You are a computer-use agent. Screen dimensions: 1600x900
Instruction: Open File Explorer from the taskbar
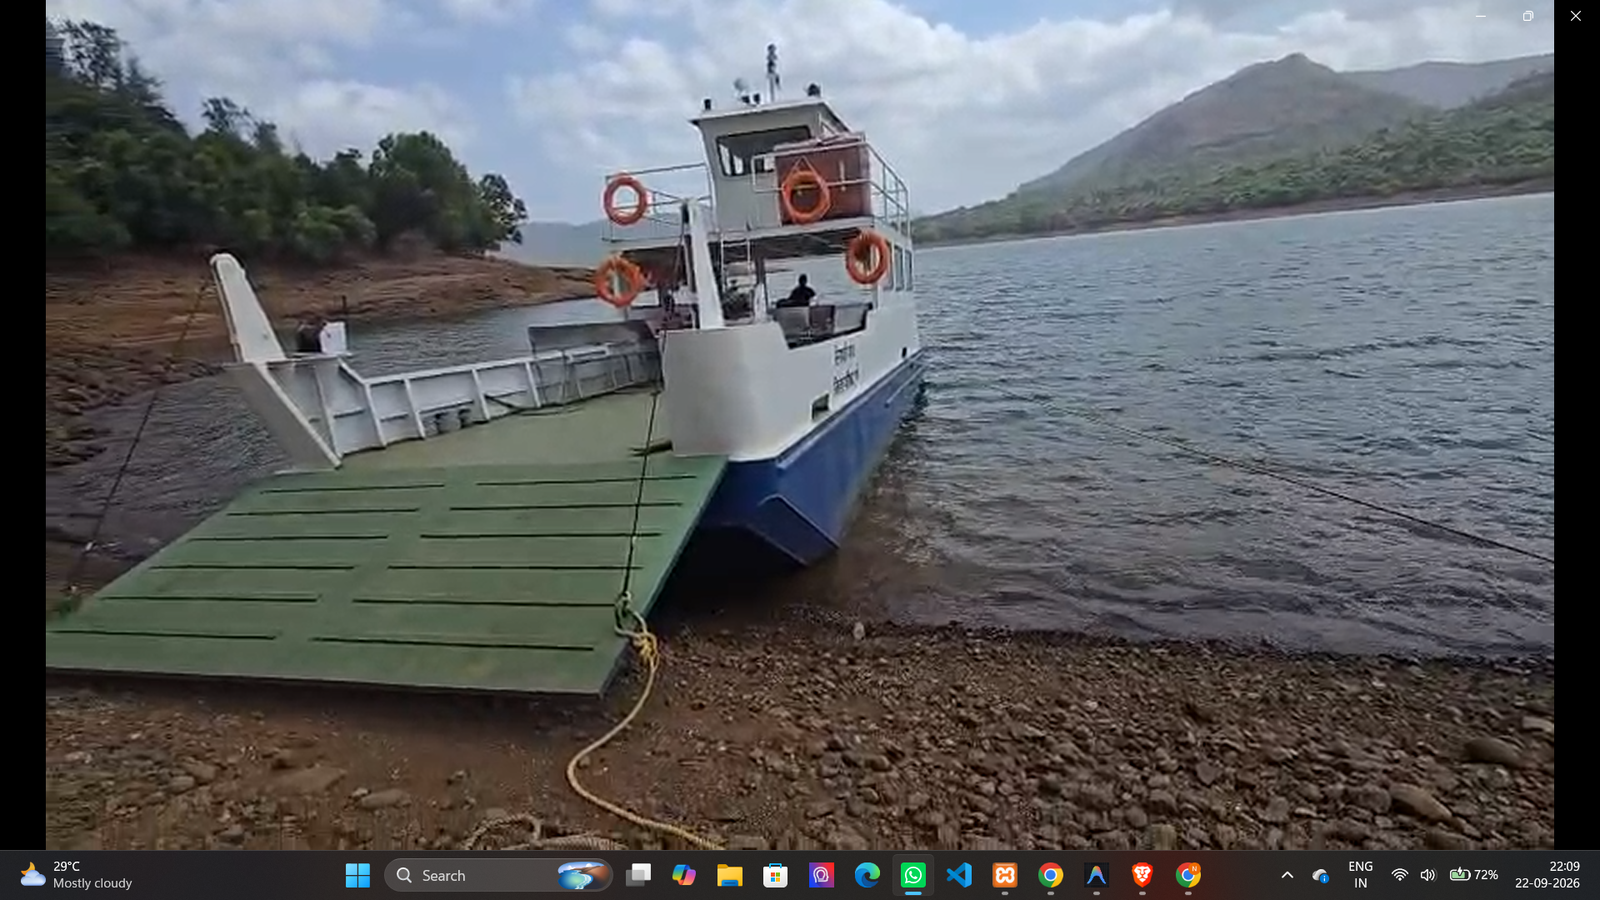(x=730, y=875)
